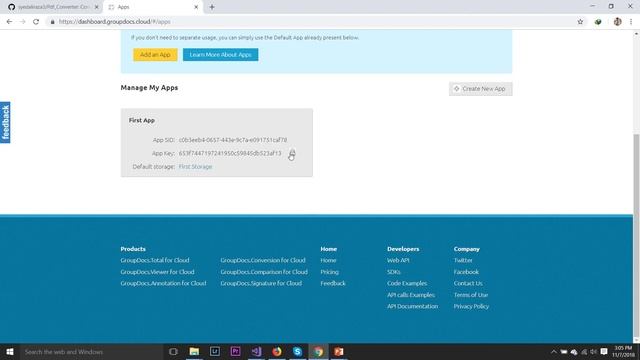This screenshot has height=360, width=640.
Task: Open Contact Us link
Action: [468, 283]
